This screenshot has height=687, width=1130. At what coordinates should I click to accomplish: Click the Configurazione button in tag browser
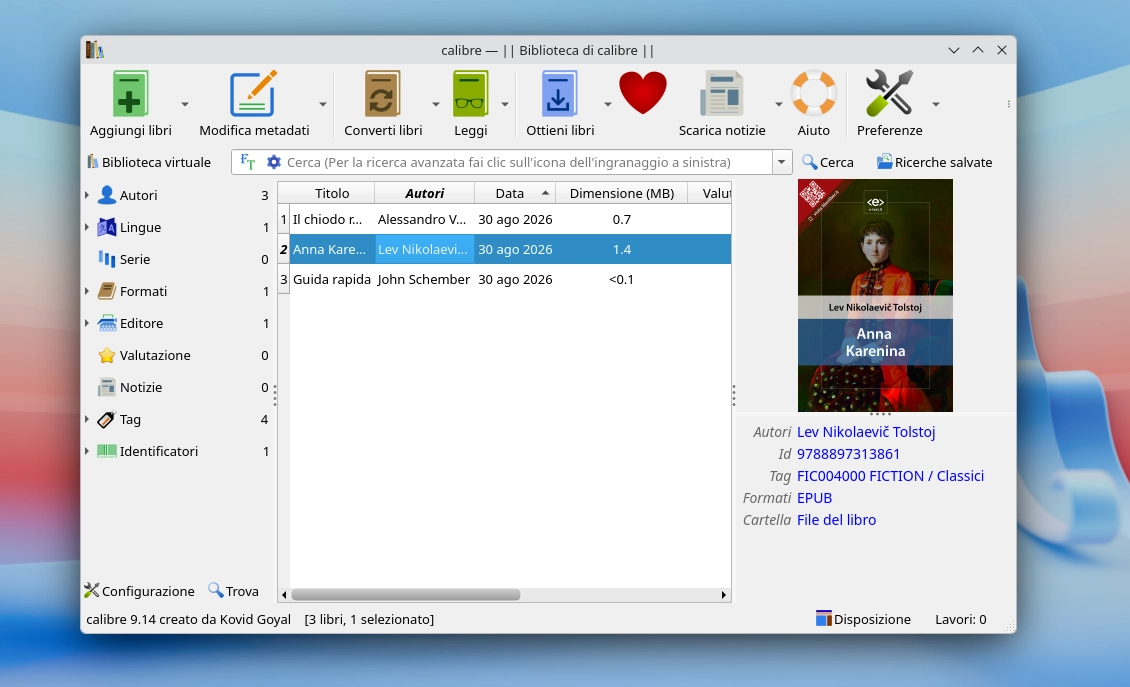(139, 591)
